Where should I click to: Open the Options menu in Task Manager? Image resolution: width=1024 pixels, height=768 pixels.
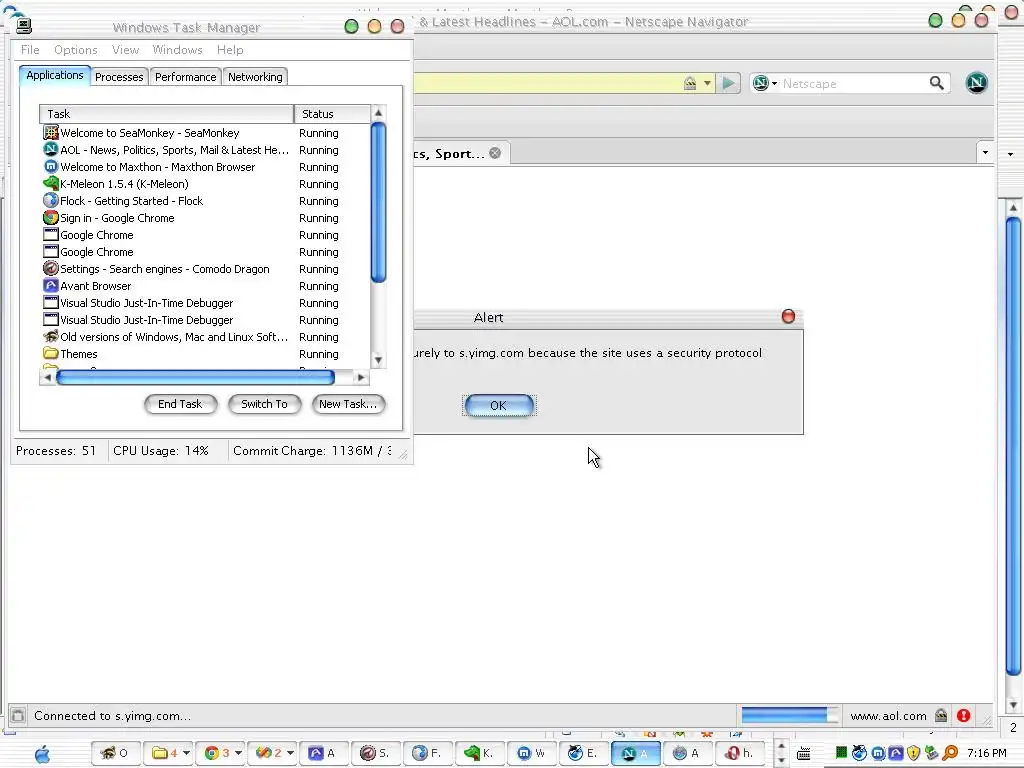[x=76, y=50]
